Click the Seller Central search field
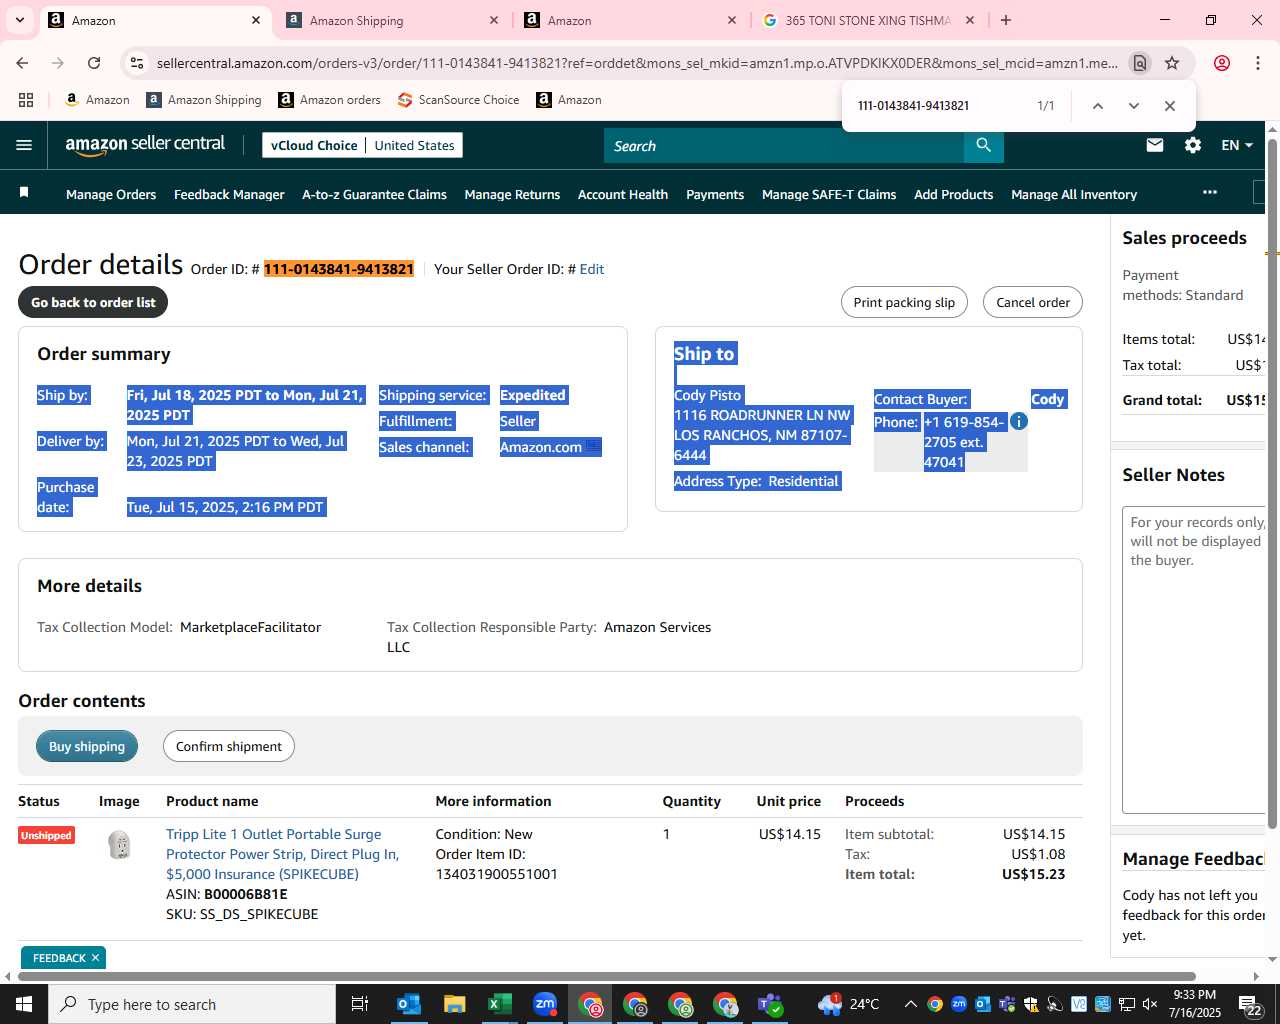The width and height of the screenshot is (1280, 1024). pyautogui.click(x=784, y=146)
